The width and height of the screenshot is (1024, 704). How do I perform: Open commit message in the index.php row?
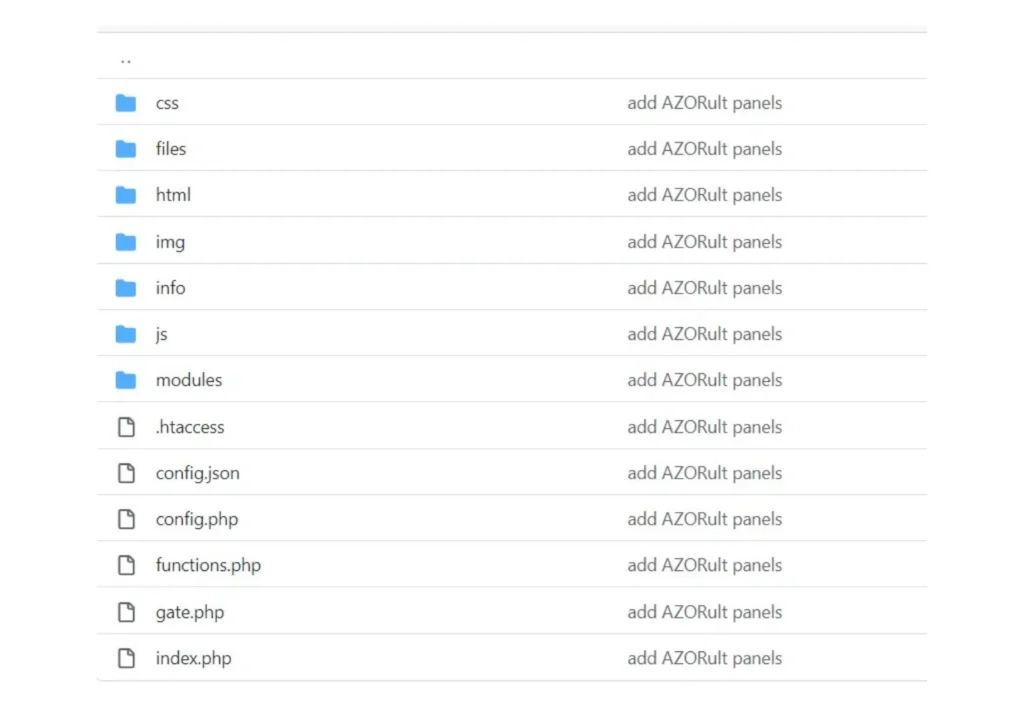coord(705,658)
